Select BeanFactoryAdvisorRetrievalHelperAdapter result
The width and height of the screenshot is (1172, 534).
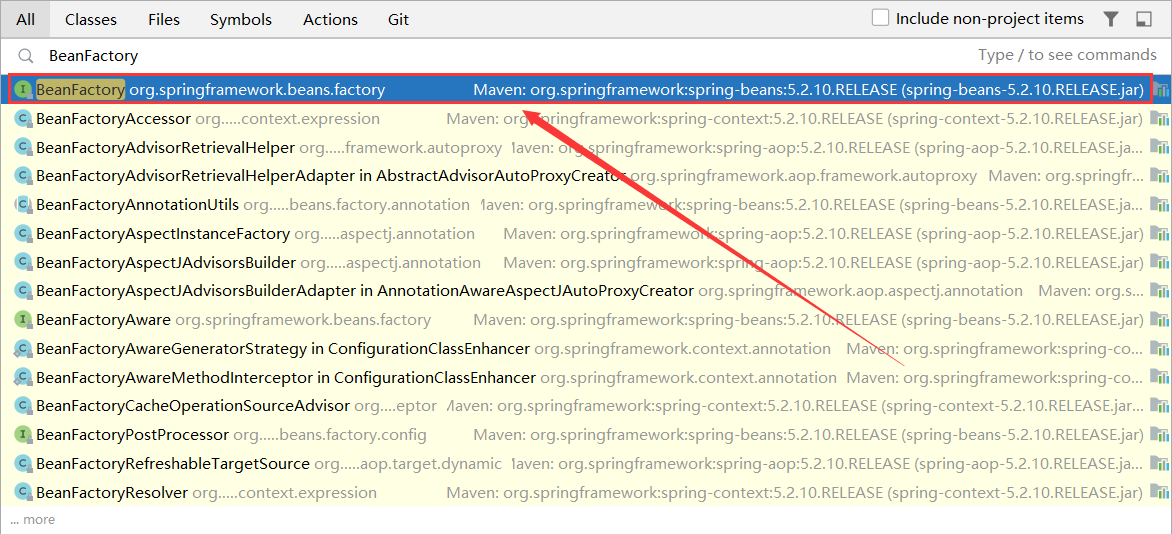click(x=586, y=176)
